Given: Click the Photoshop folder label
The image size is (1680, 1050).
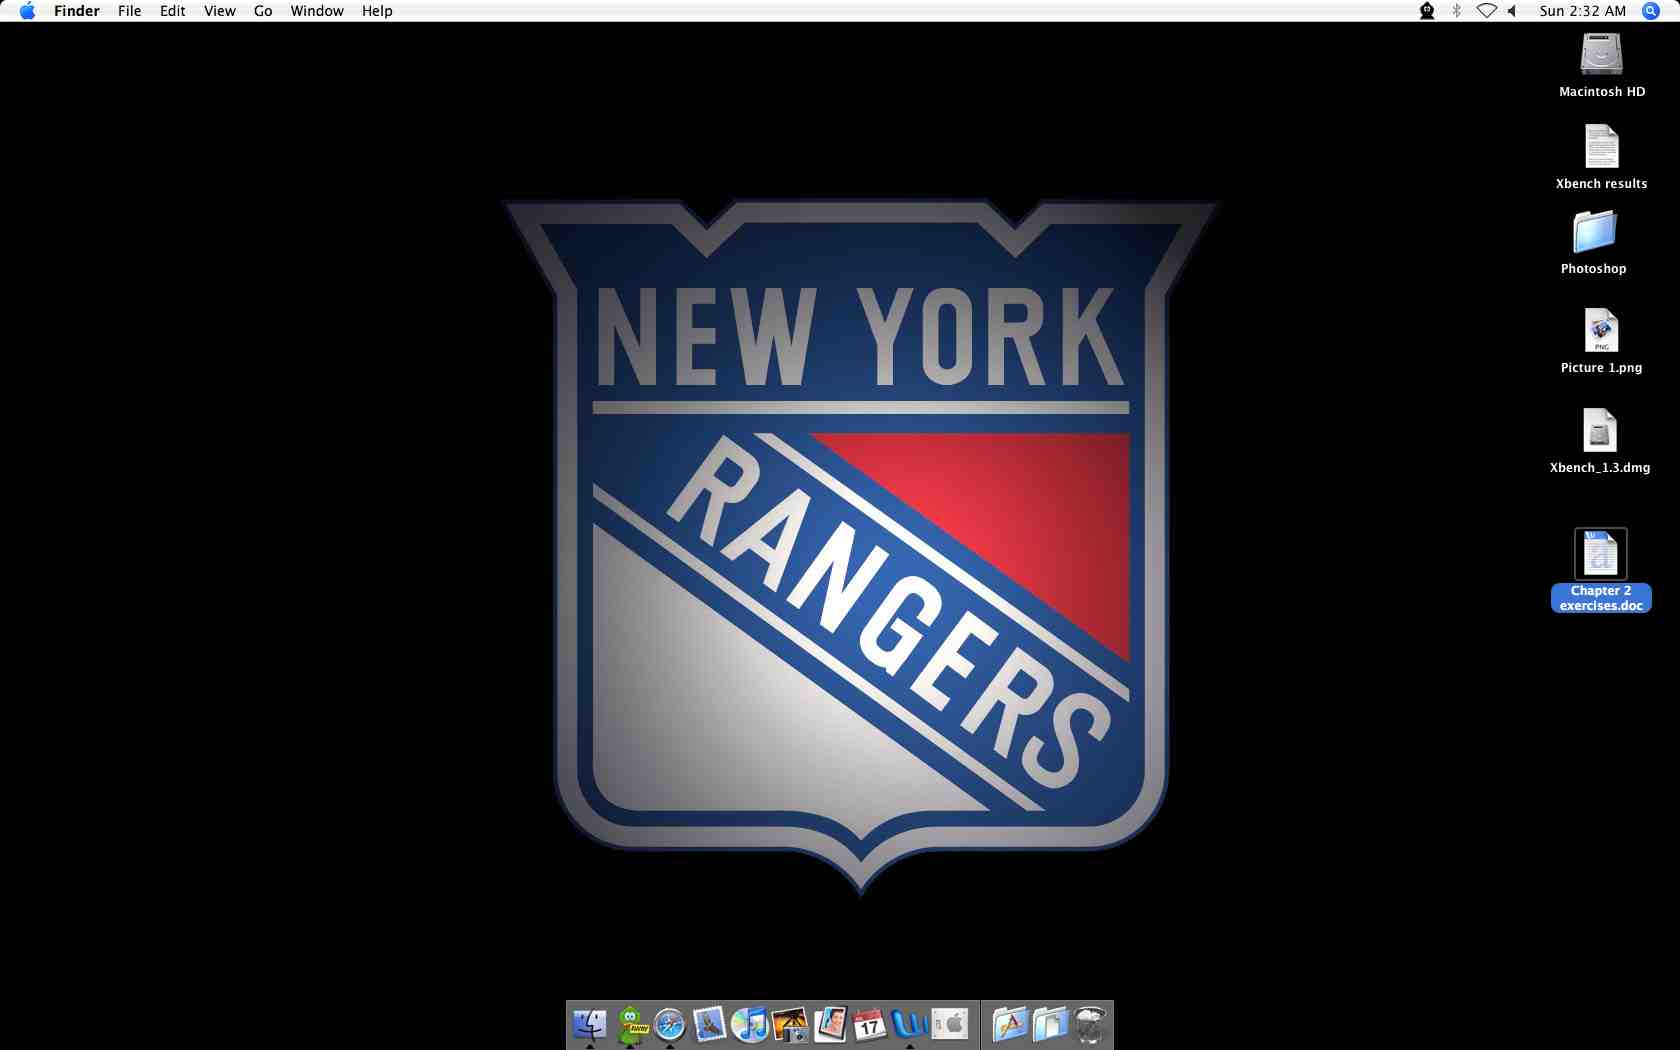Looking at the screenshot, I should (x=1593, y=269).
